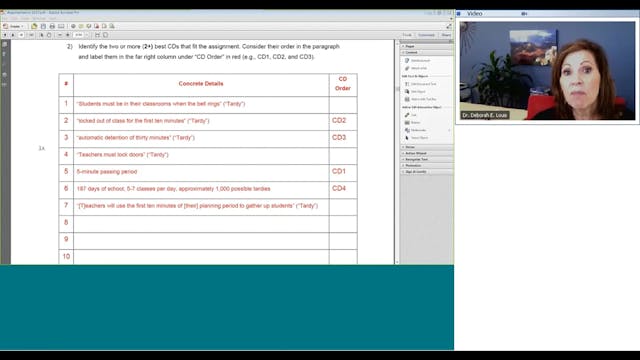Screen dimensions: 640x360
Task: Select the Add or Edit Text Box tool
Action: coord(421,99)
